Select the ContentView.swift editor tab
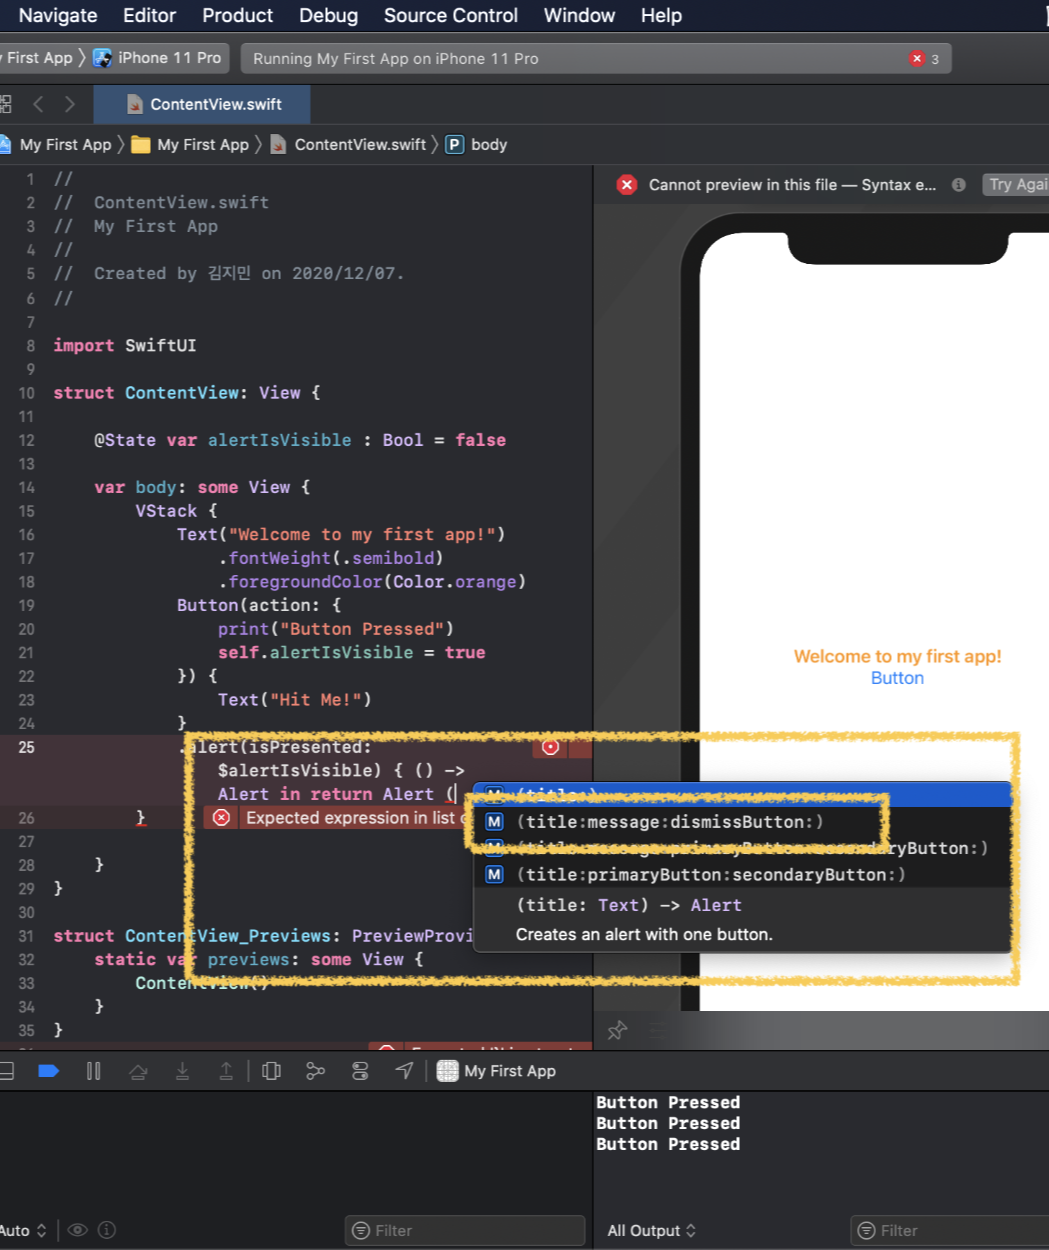Viewport: 1049px width, 1250px height. (202, 104)
